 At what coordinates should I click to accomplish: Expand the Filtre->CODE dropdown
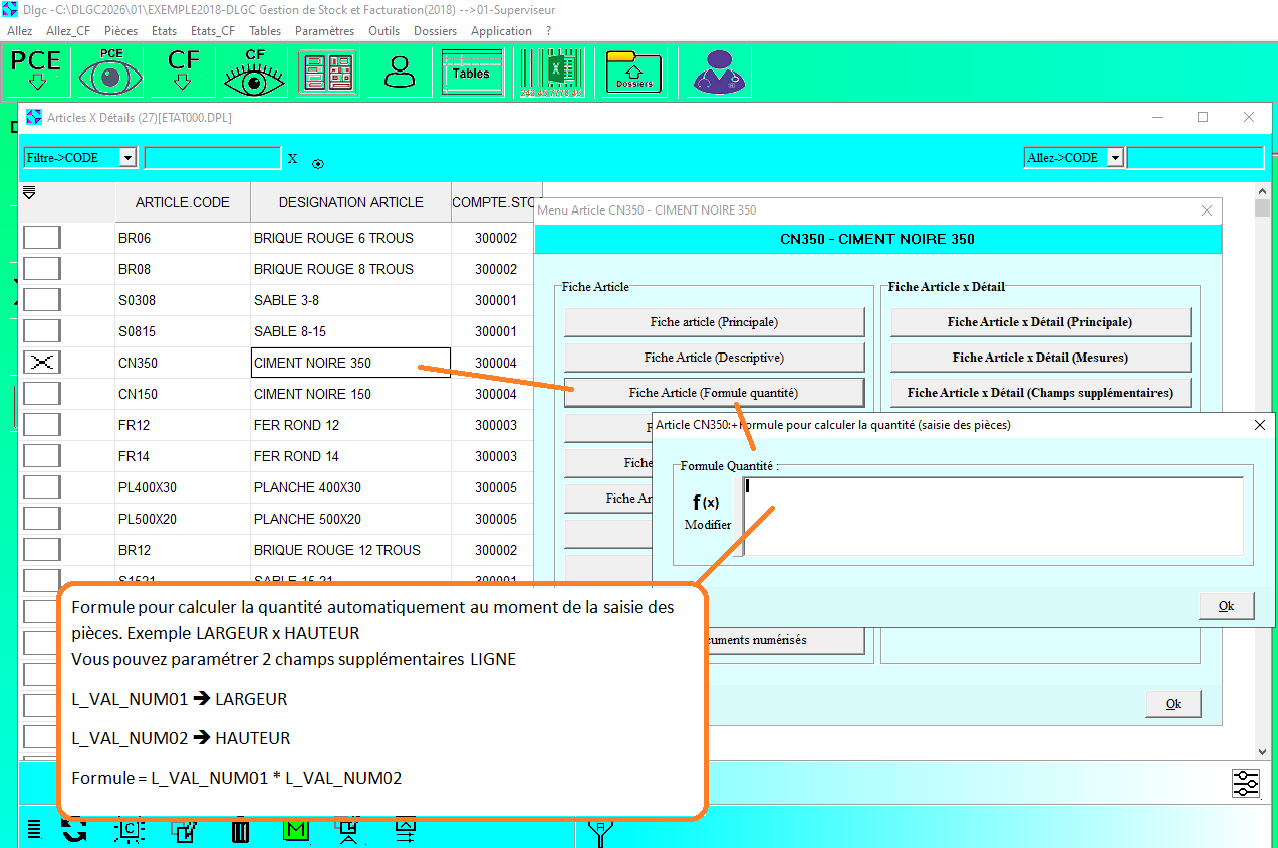pos(127,158)
